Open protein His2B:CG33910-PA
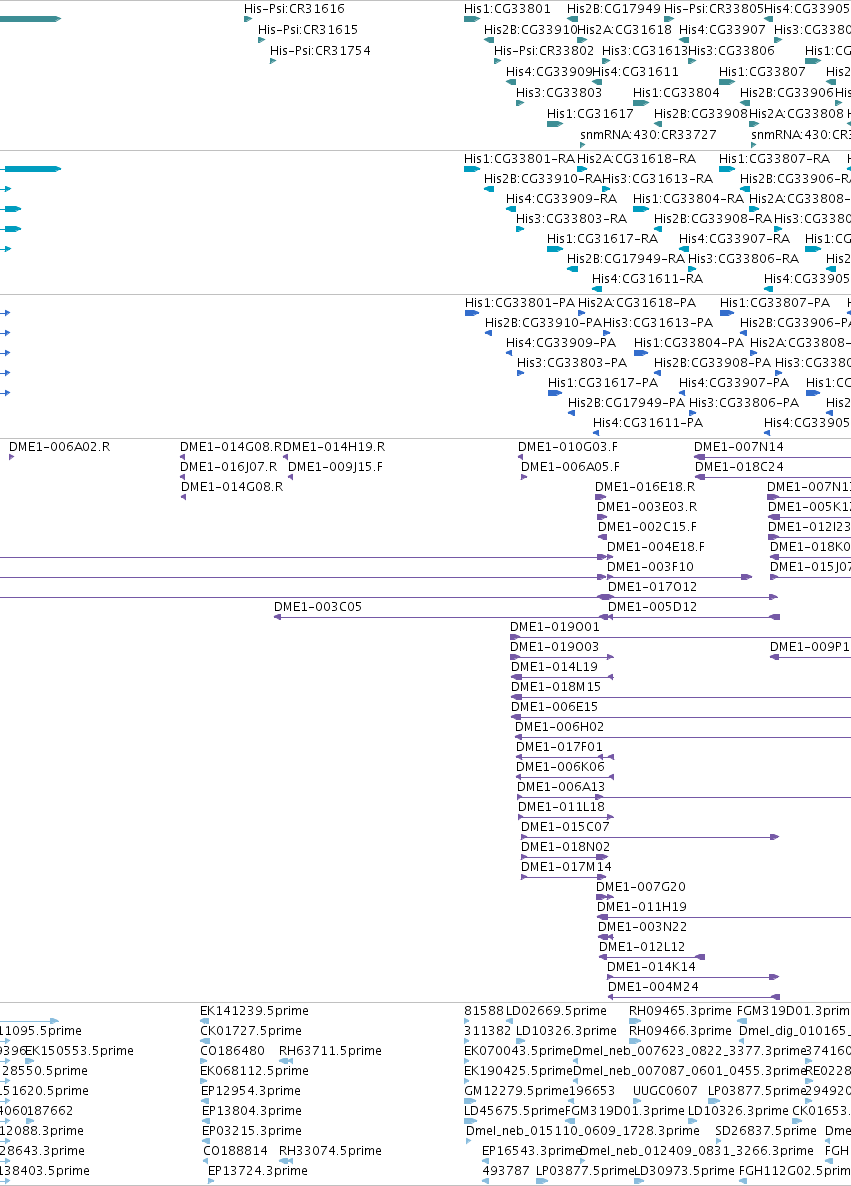Image resolution: width=851 pixels, height=1186 pixels. pyautogui.click(x=543, y=323)
